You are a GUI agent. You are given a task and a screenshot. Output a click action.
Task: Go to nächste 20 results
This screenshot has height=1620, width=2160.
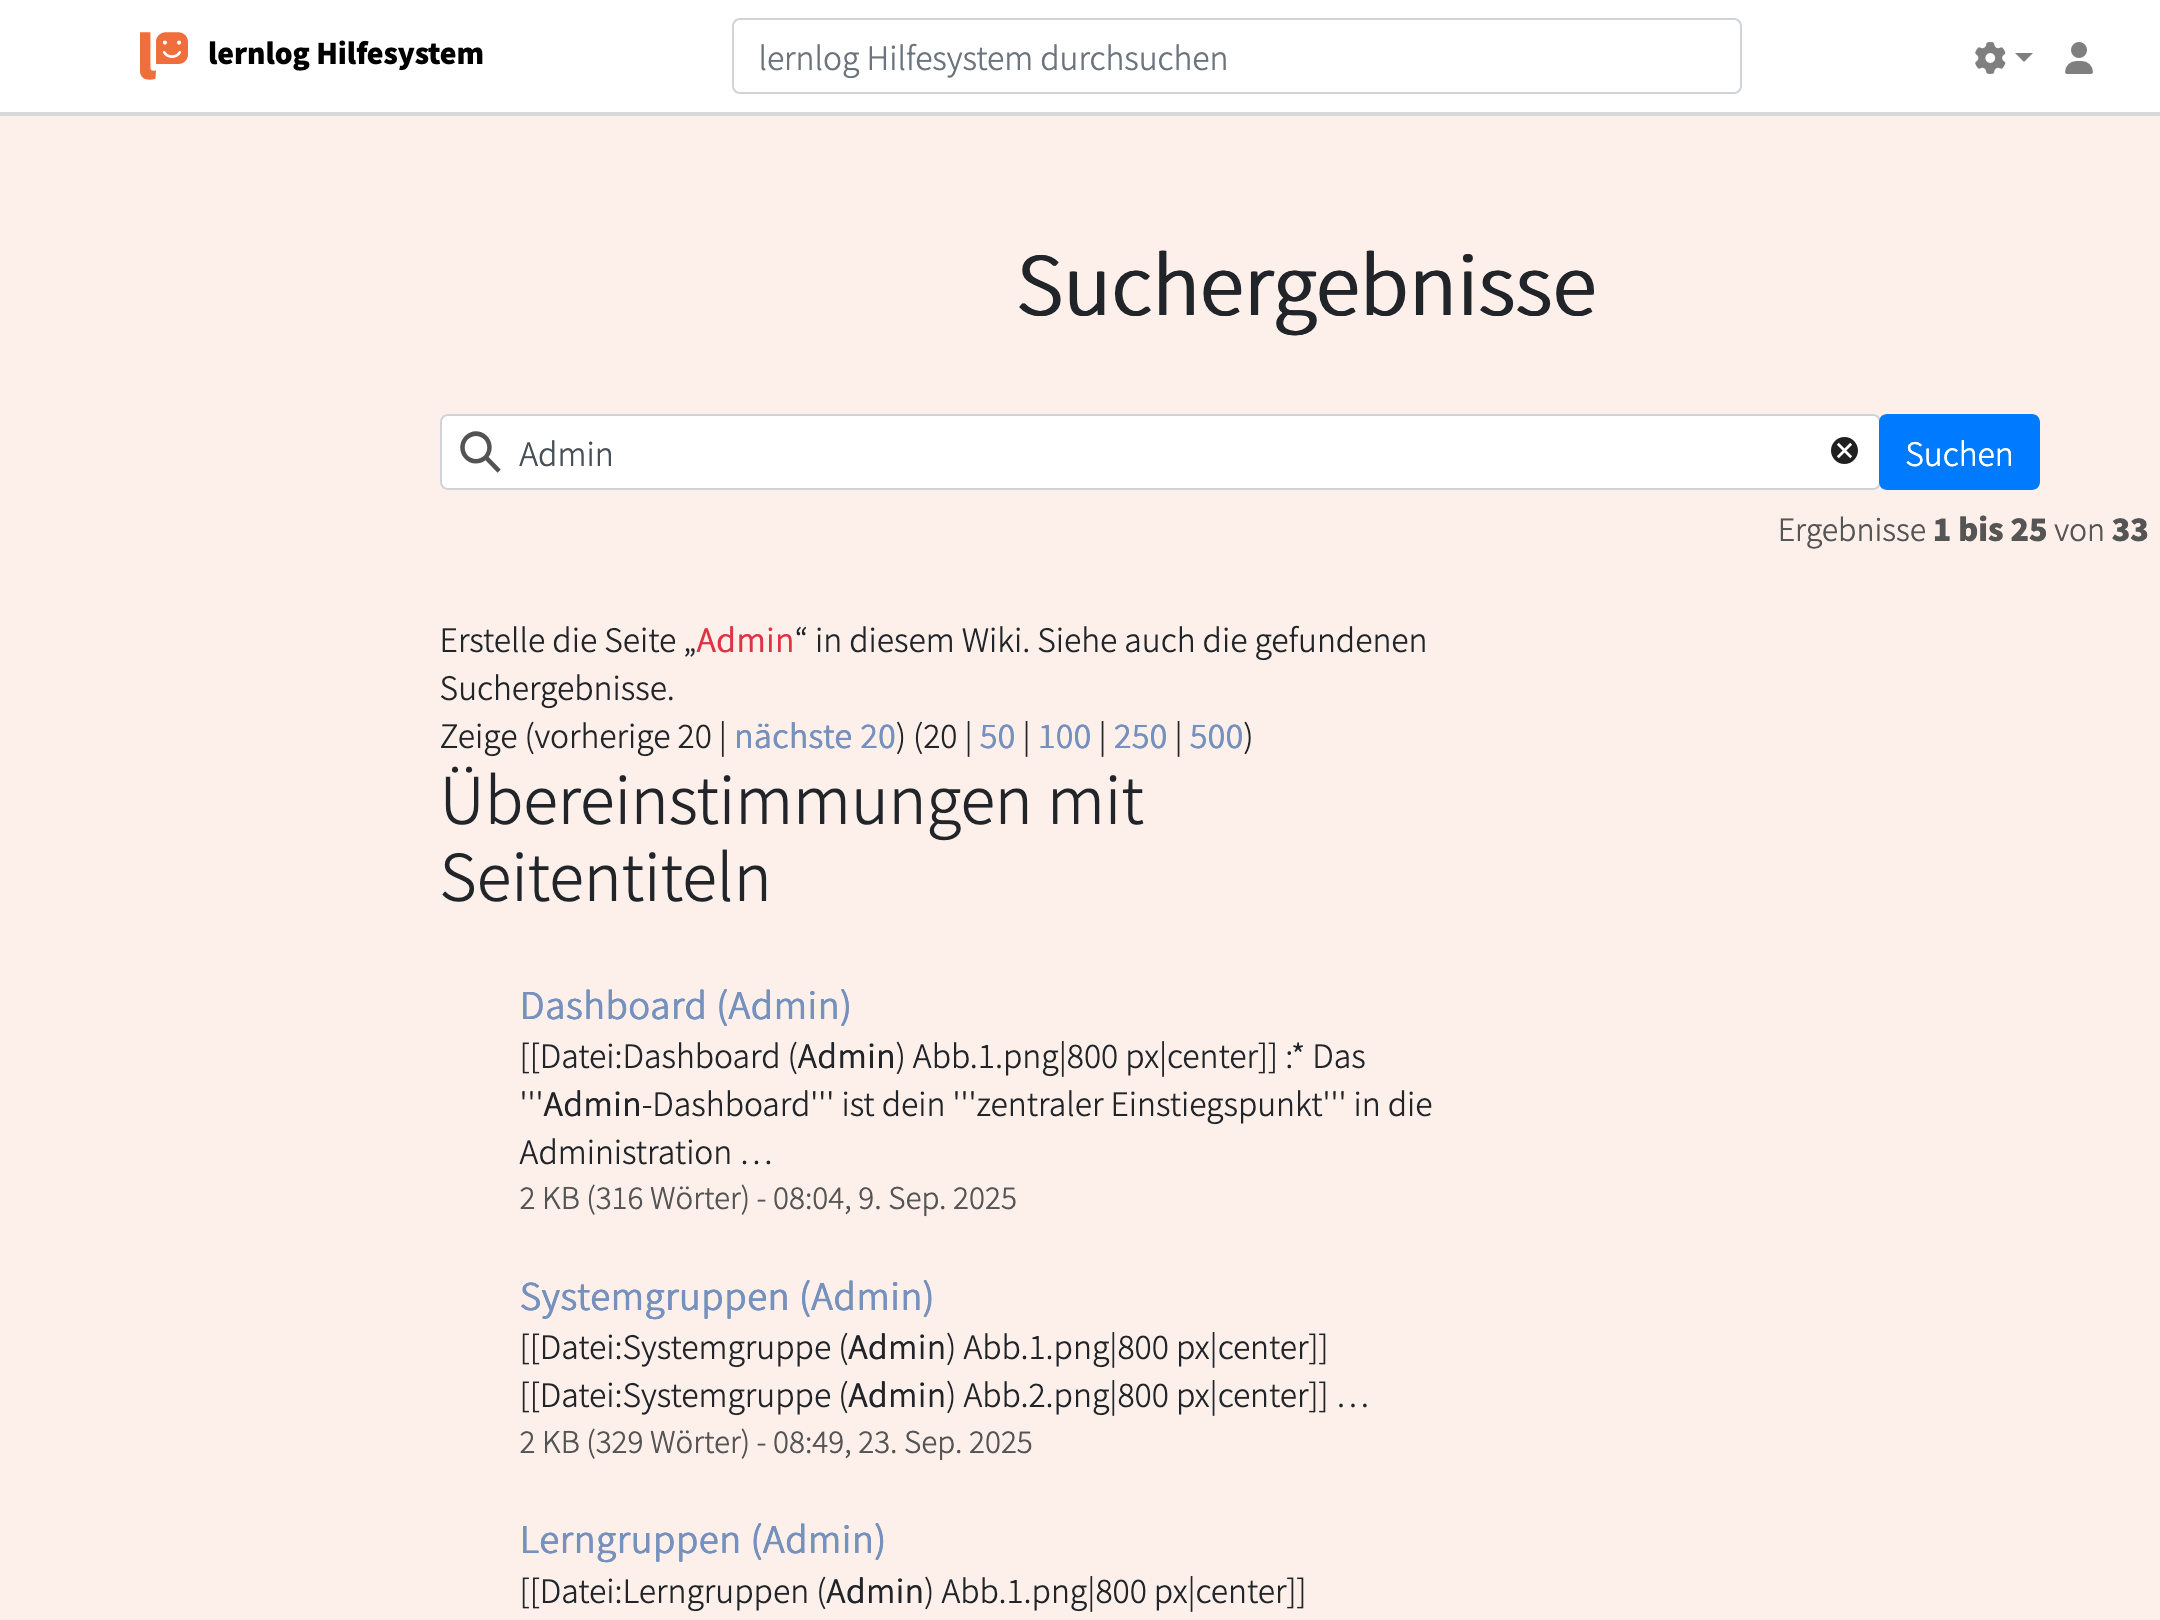point(815,736)
